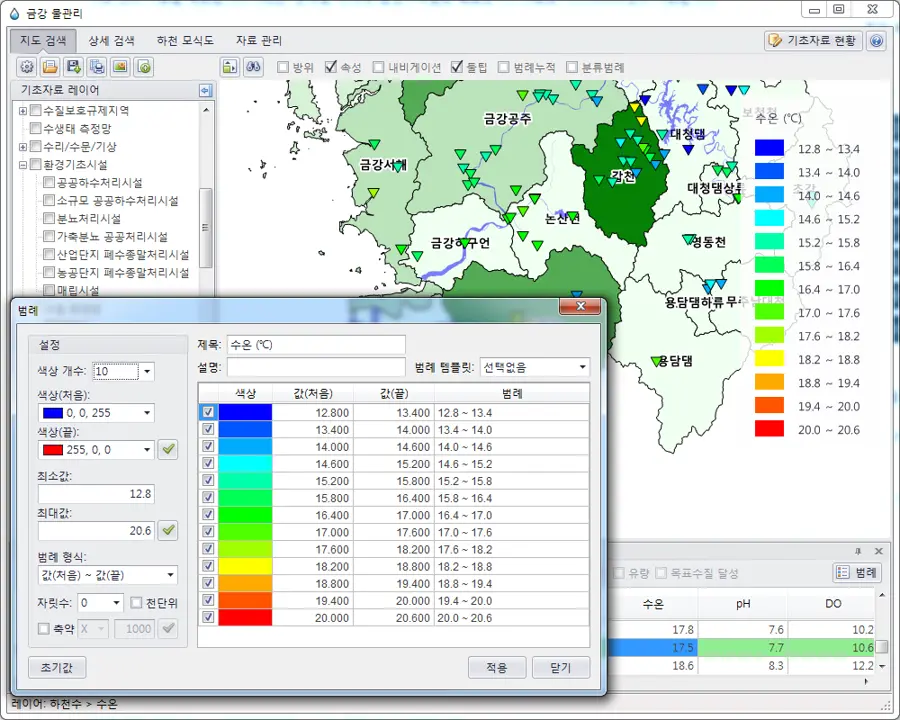
Task: Enable the 내비게이션 checkbox
Action: pos(378,67)
